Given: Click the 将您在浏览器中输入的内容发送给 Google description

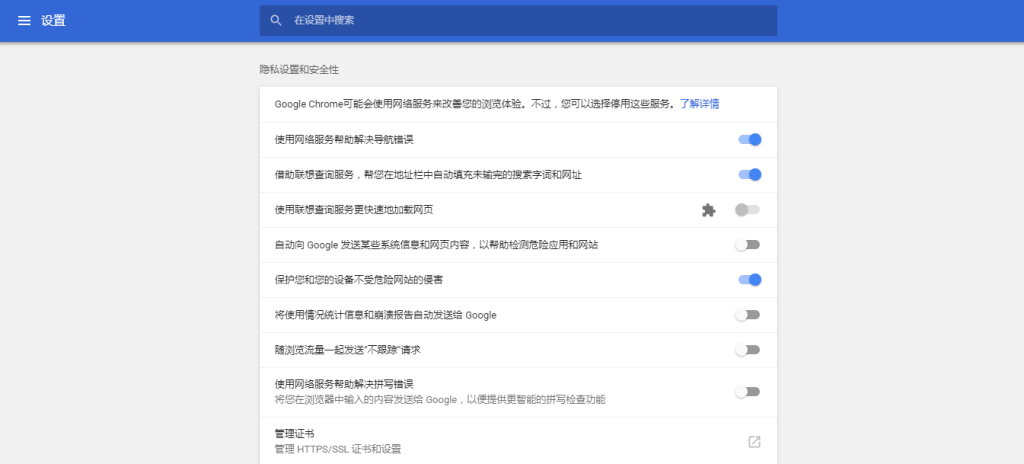Looking at the screenshot, I should click(440, 399).
